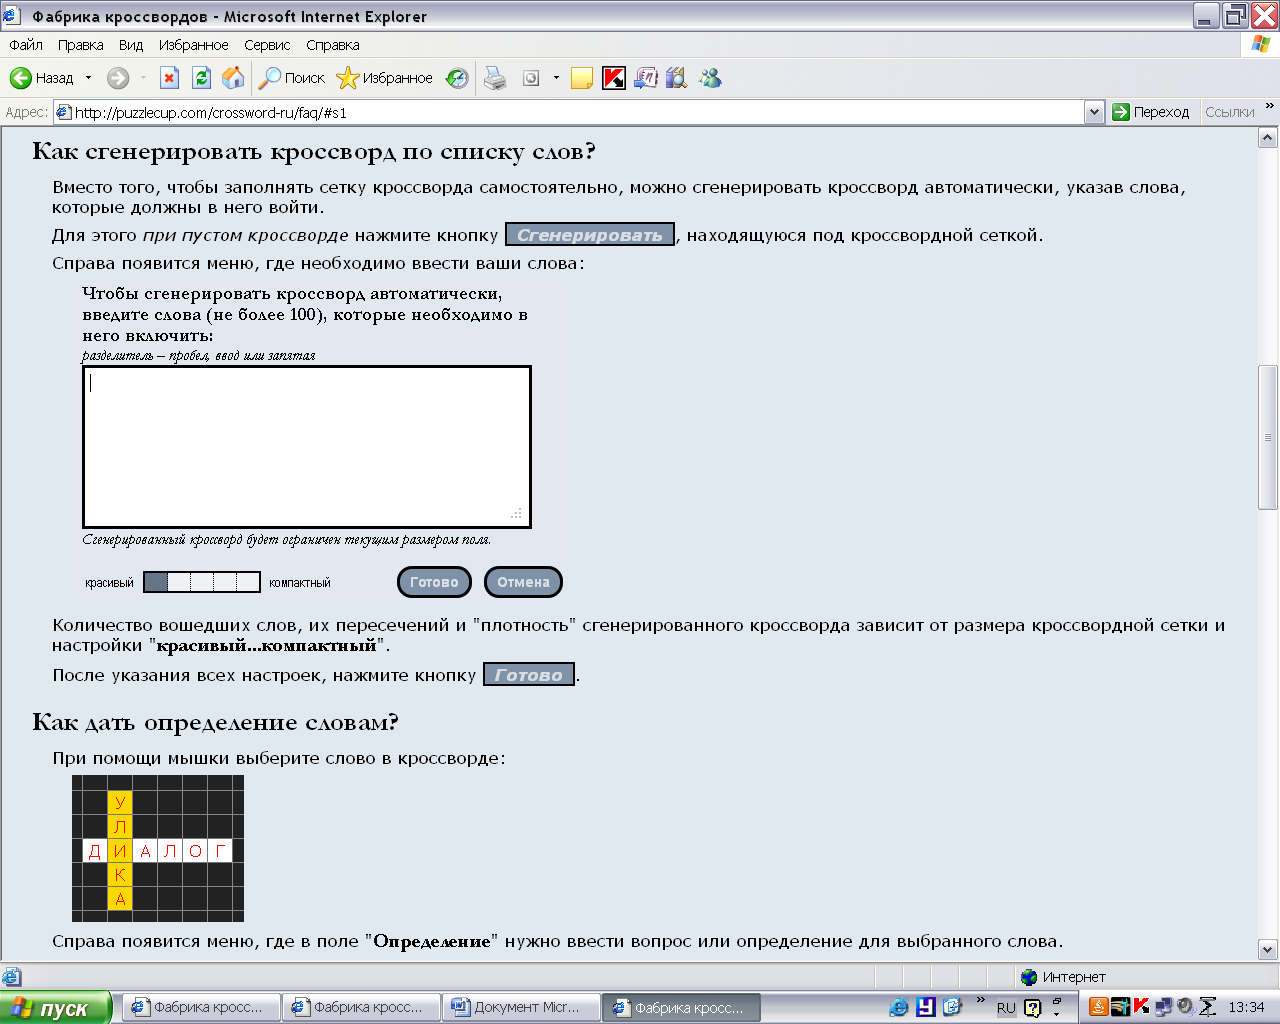Click the small square toolbar button after printer
The image size is (1280, 1024).
pyautogui.click(x=531, y=78)
